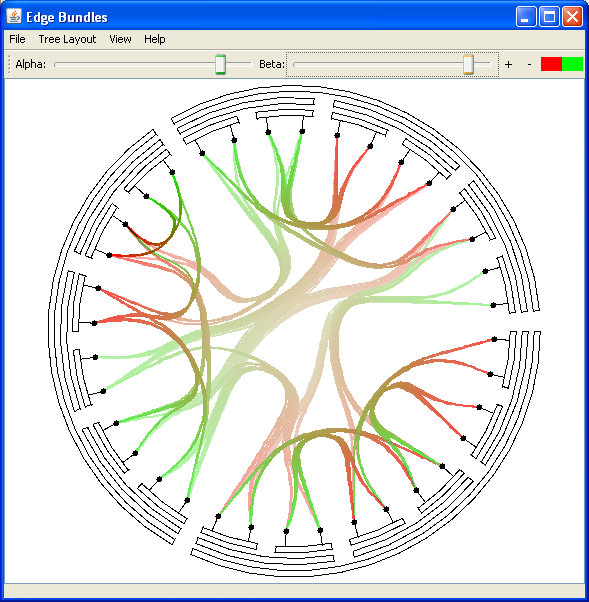
Task: Click the Alpha slider track left end
Action: tap(57, 64)
